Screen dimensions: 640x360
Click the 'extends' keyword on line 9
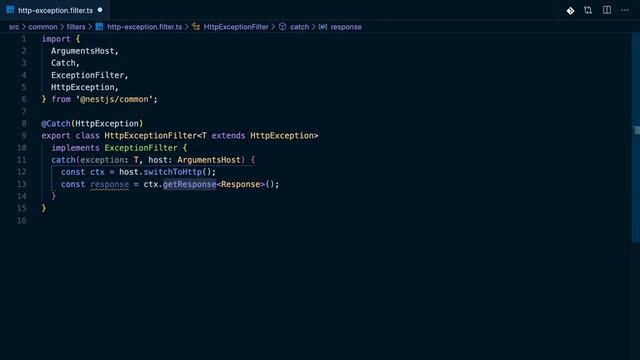228,136
